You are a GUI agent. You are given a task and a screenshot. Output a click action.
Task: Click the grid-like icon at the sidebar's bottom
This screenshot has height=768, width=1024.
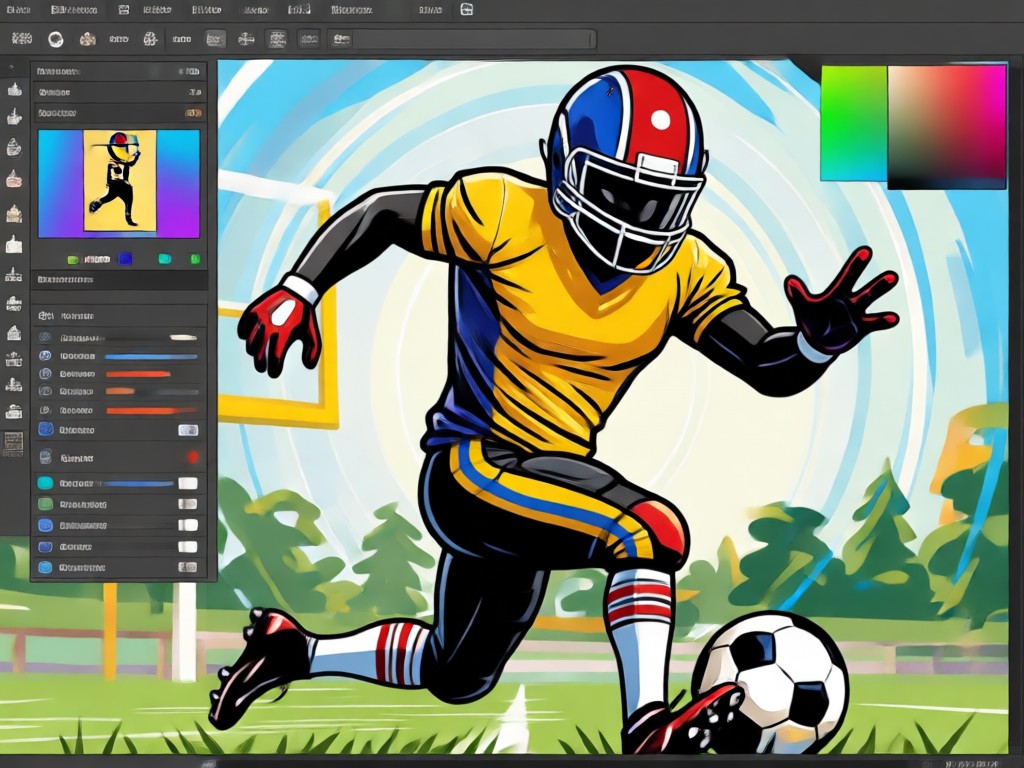point(13,443)
